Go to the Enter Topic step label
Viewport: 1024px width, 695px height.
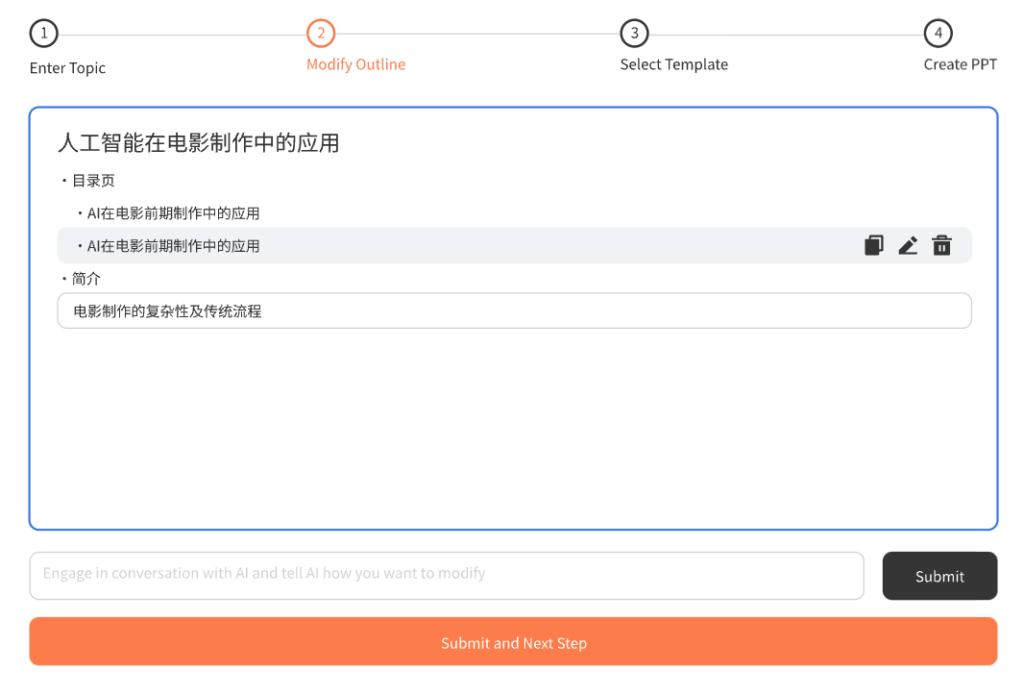pos(68,68)
